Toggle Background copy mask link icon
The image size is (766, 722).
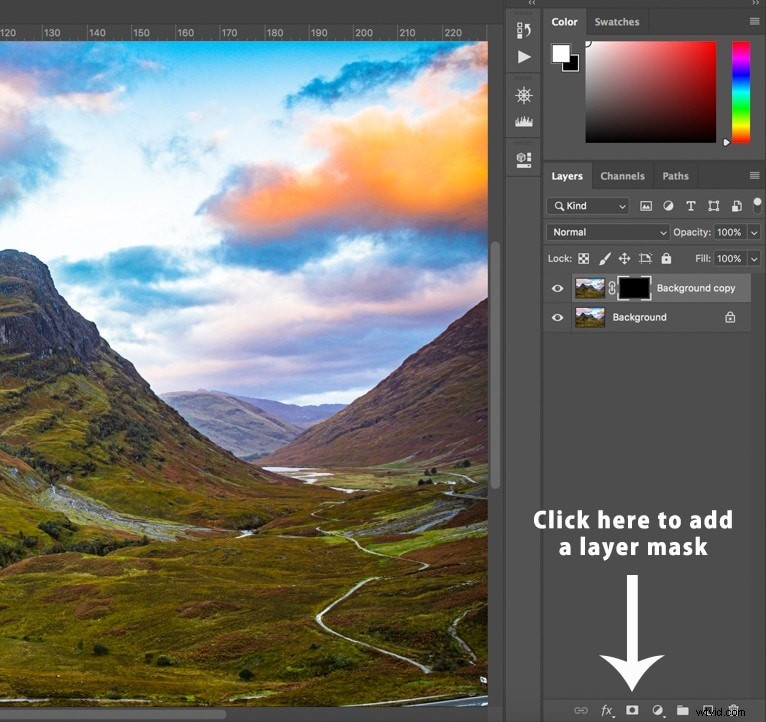tap(612, 288)
